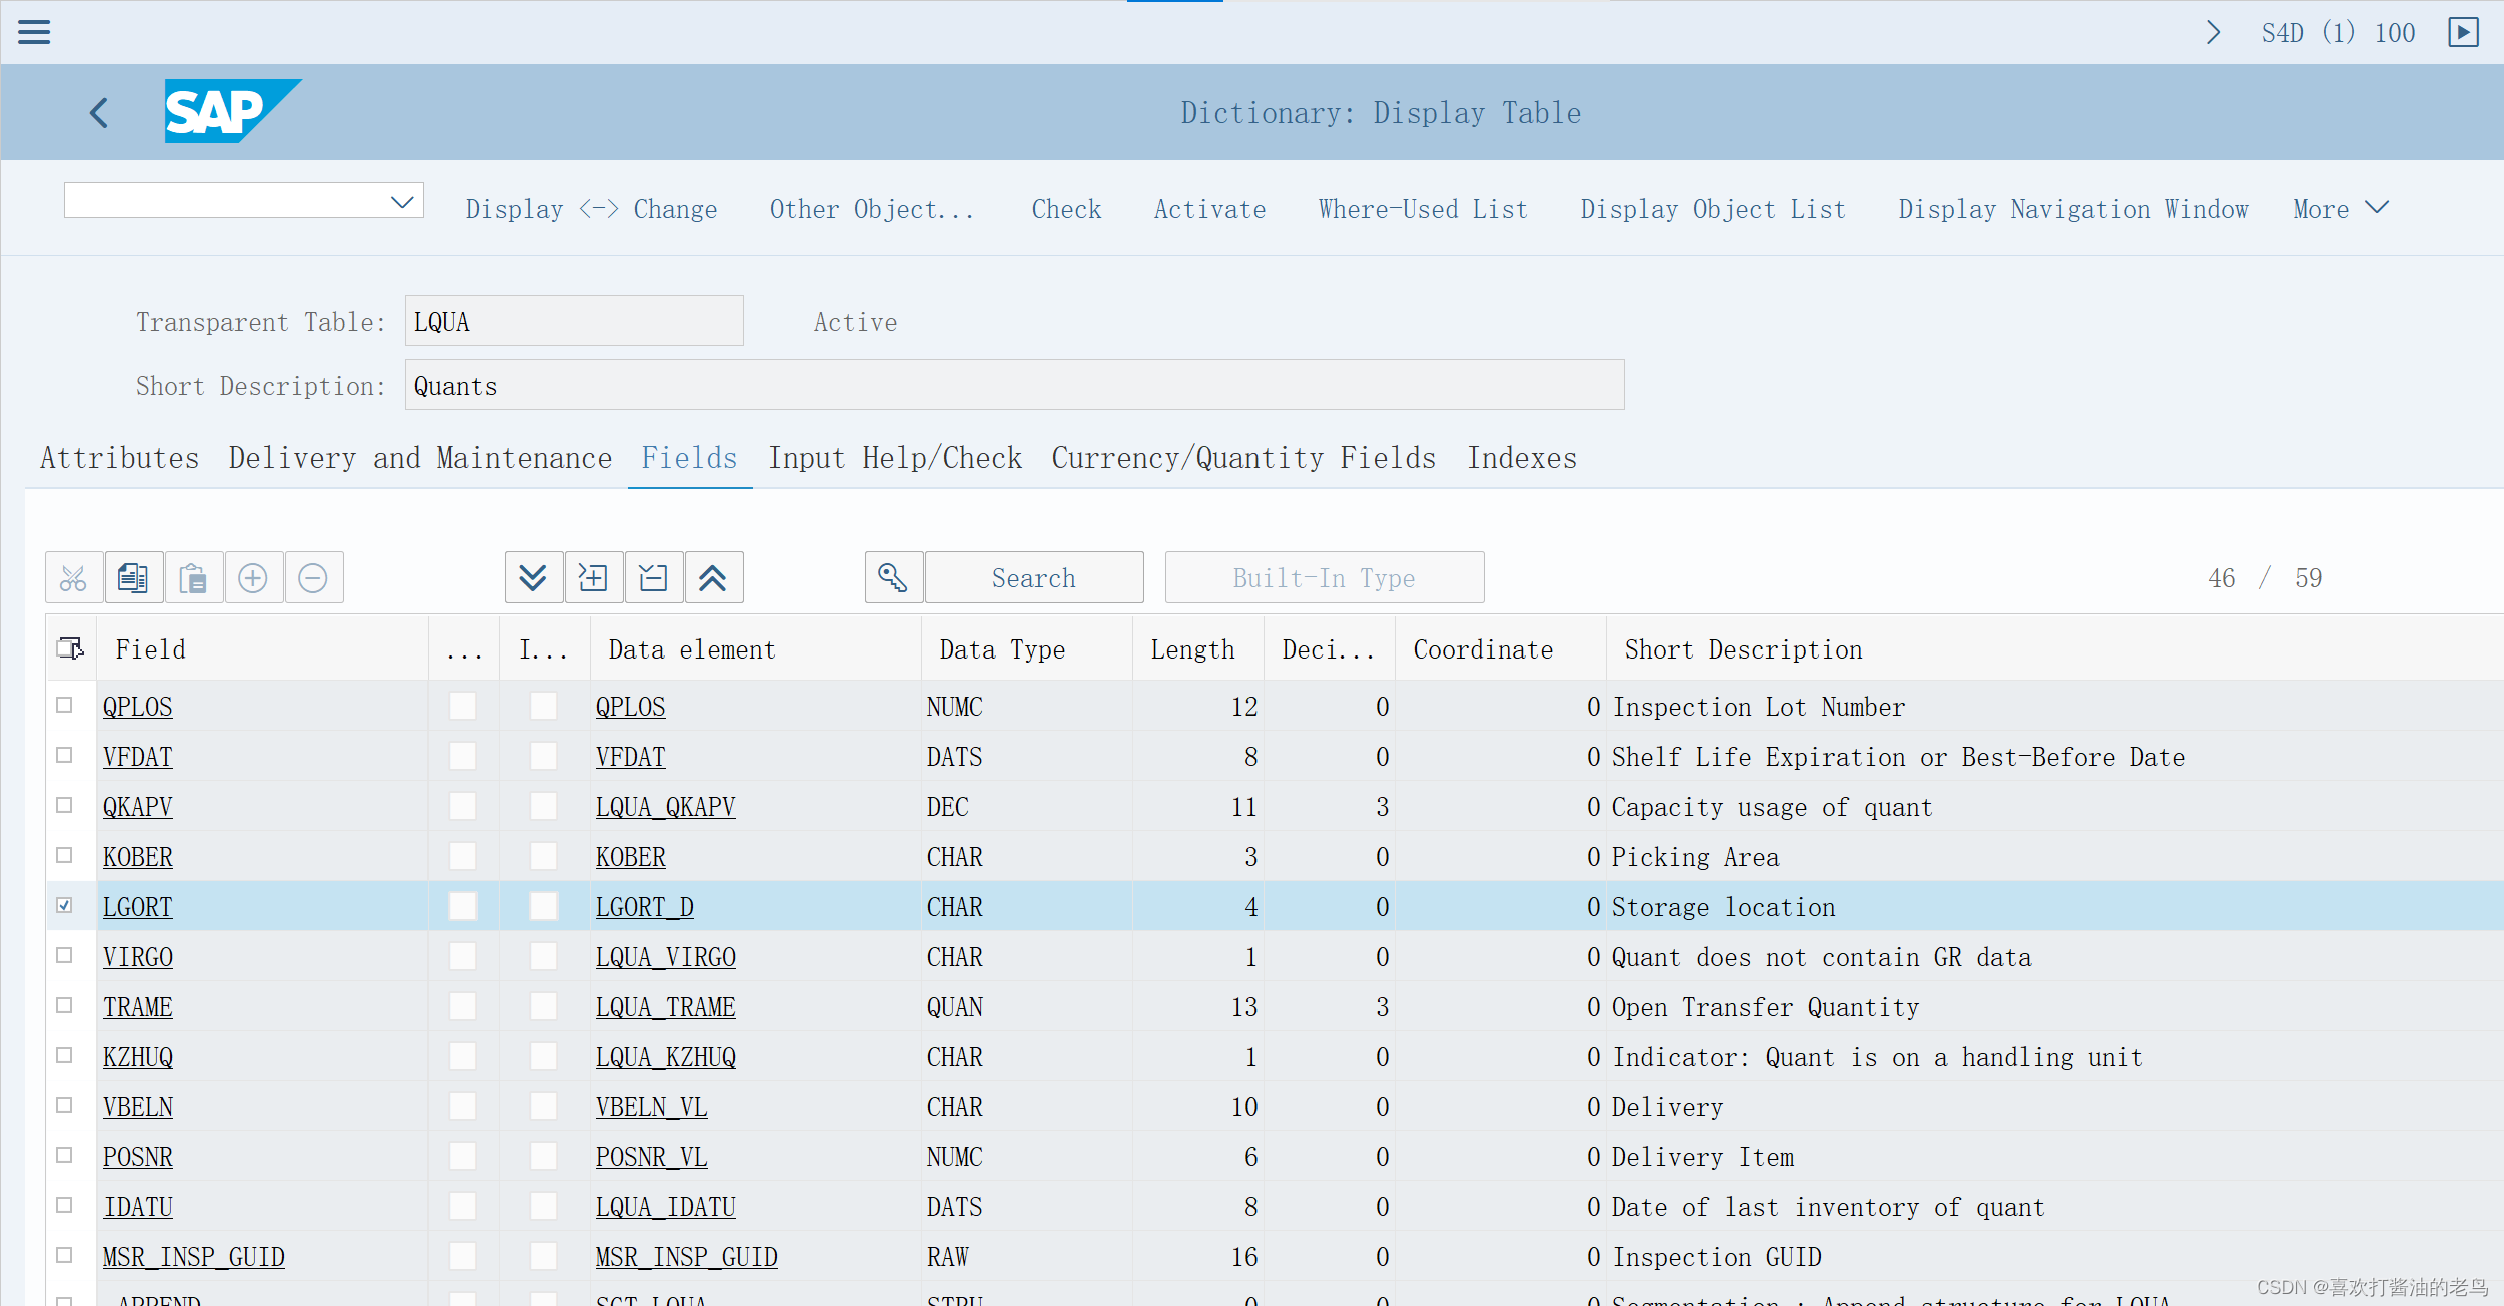Open the Attributes tab
Image resolution: width=2504 pixels, height=1306 pixels.
pyautogui.click(x=119, y=458)
